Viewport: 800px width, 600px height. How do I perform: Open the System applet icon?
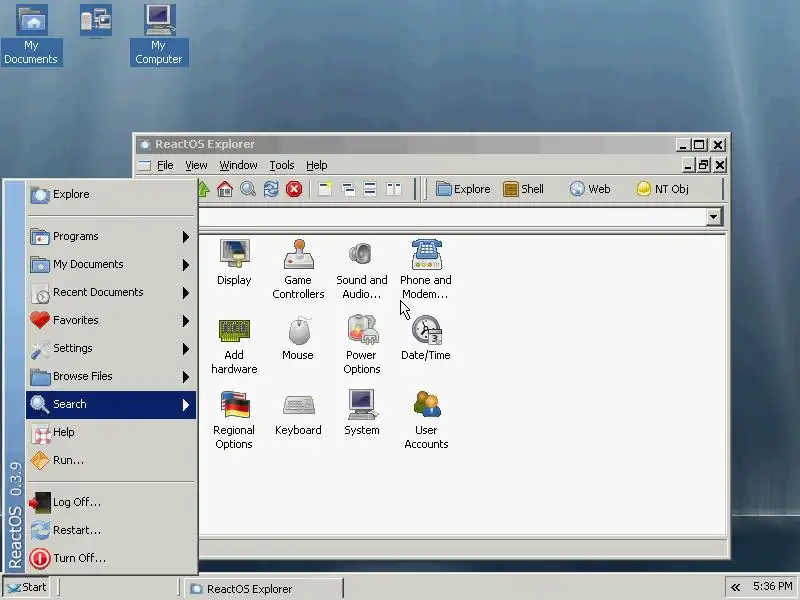(x=362, y=413)
